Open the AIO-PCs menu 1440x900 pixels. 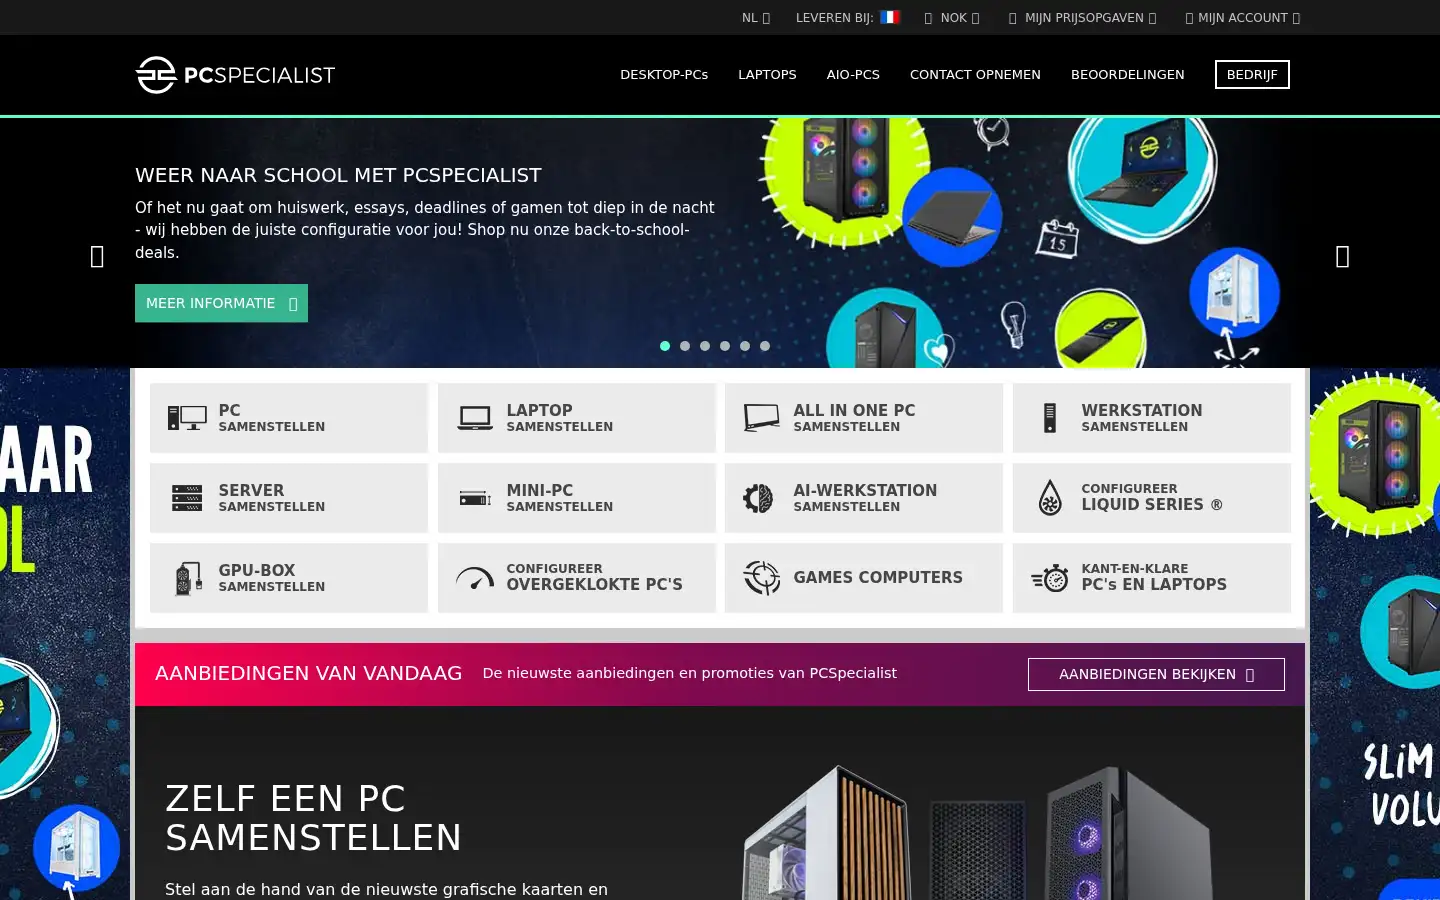click(853, 75)
